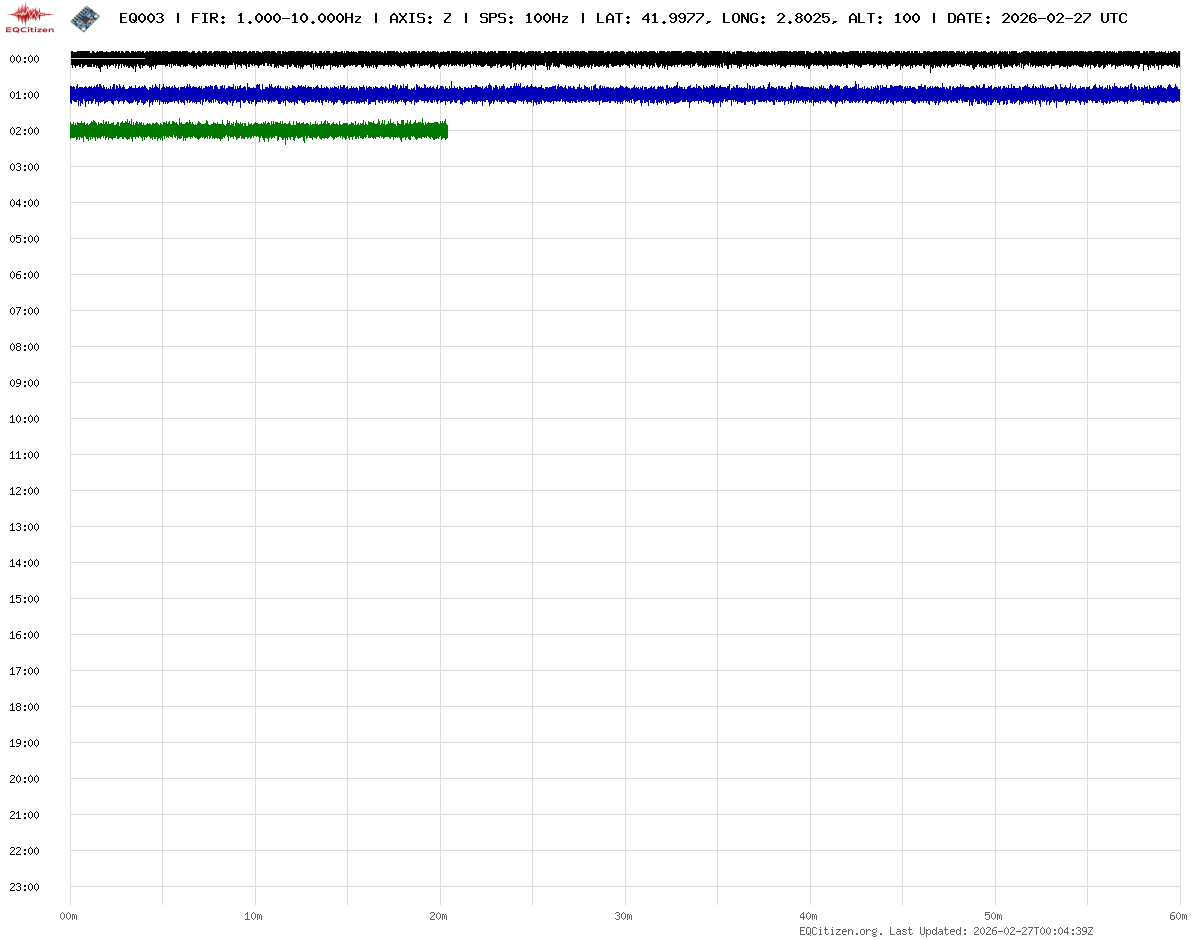Click the 10m minute axis label
The image size is (1200, 940).
tap(254, 916)
